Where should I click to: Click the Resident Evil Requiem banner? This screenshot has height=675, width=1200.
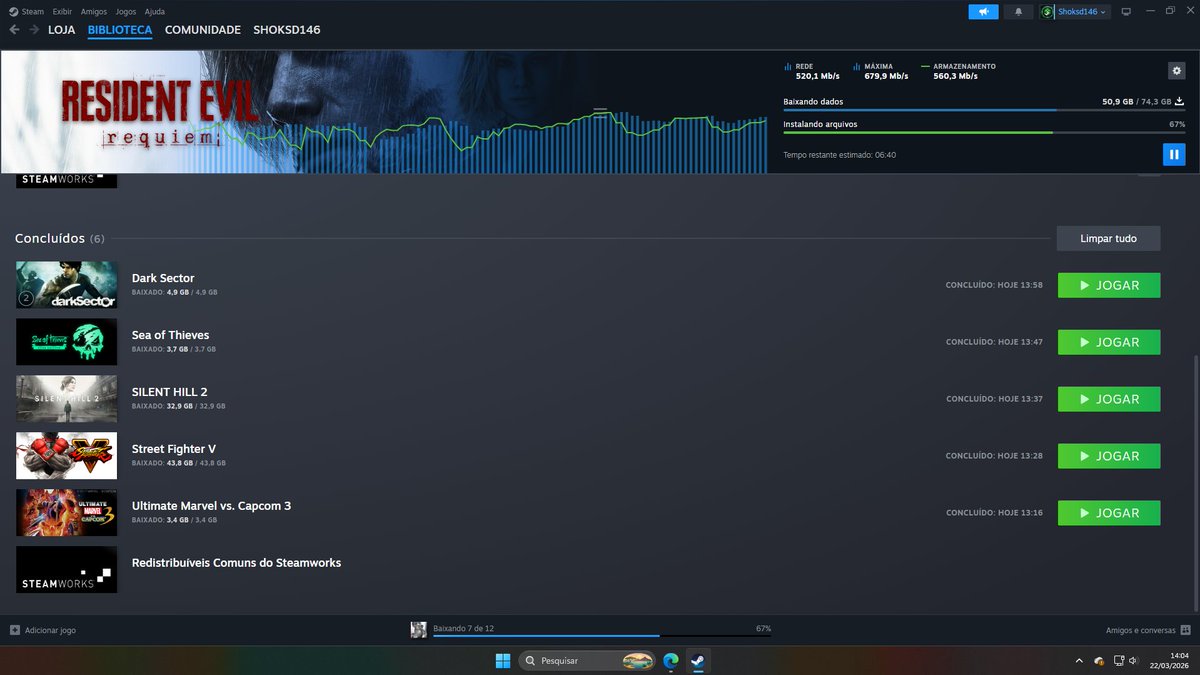383,112
